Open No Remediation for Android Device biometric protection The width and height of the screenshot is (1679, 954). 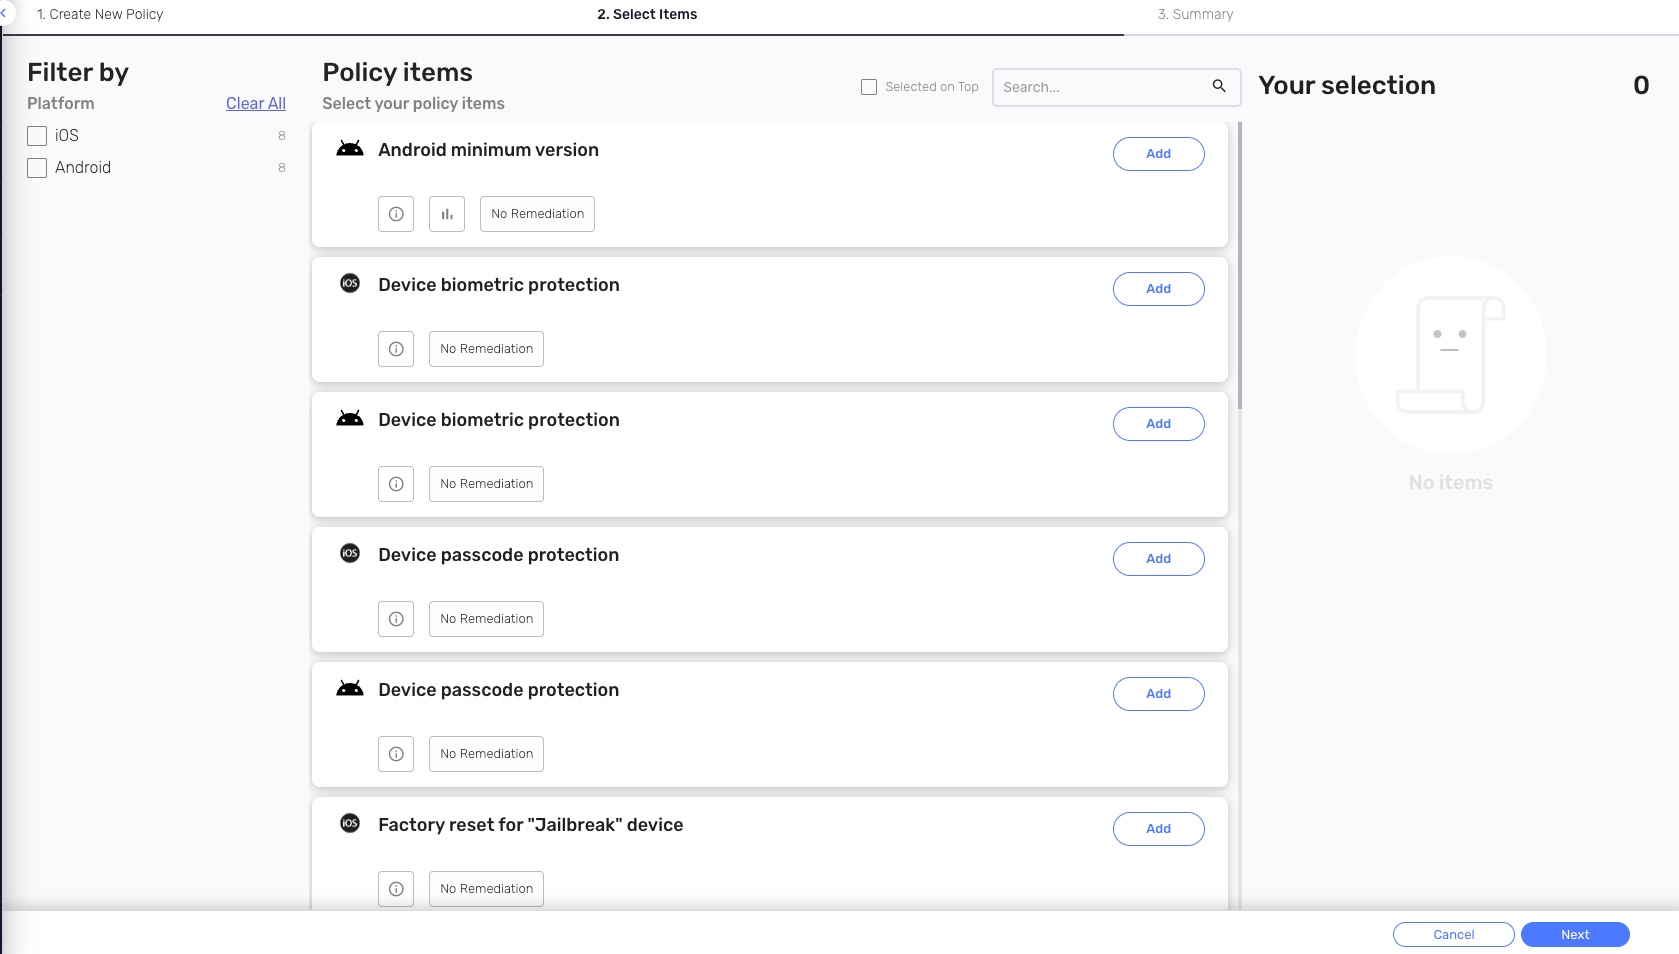coord(486,484)
